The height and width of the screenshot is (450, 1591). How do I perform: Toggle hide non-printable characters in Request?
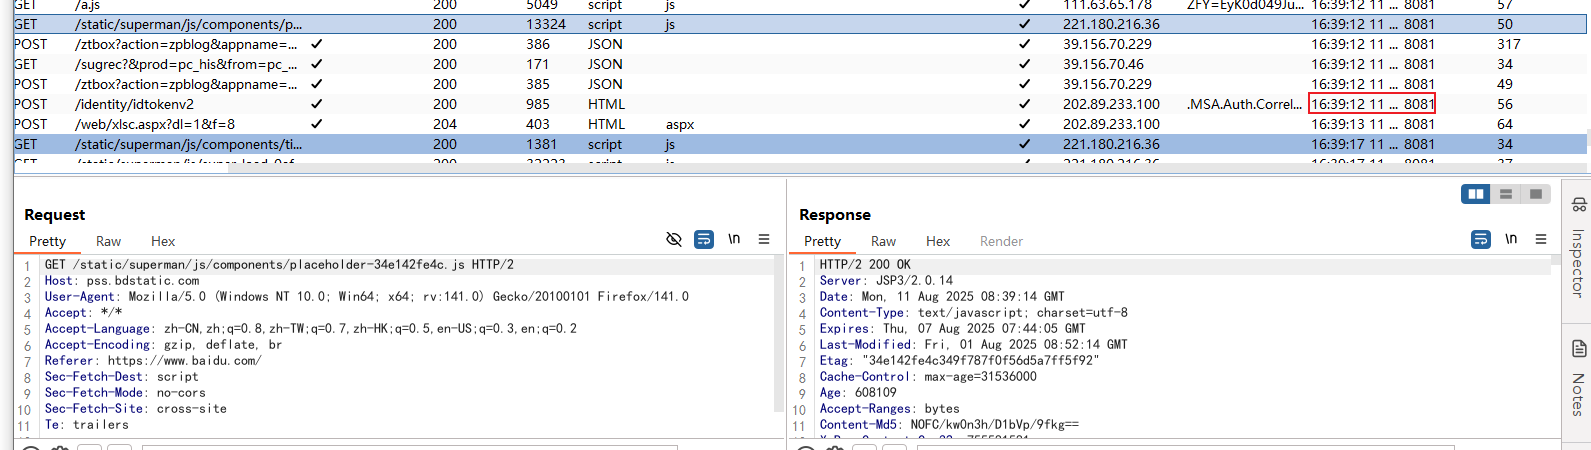[674, 239]
